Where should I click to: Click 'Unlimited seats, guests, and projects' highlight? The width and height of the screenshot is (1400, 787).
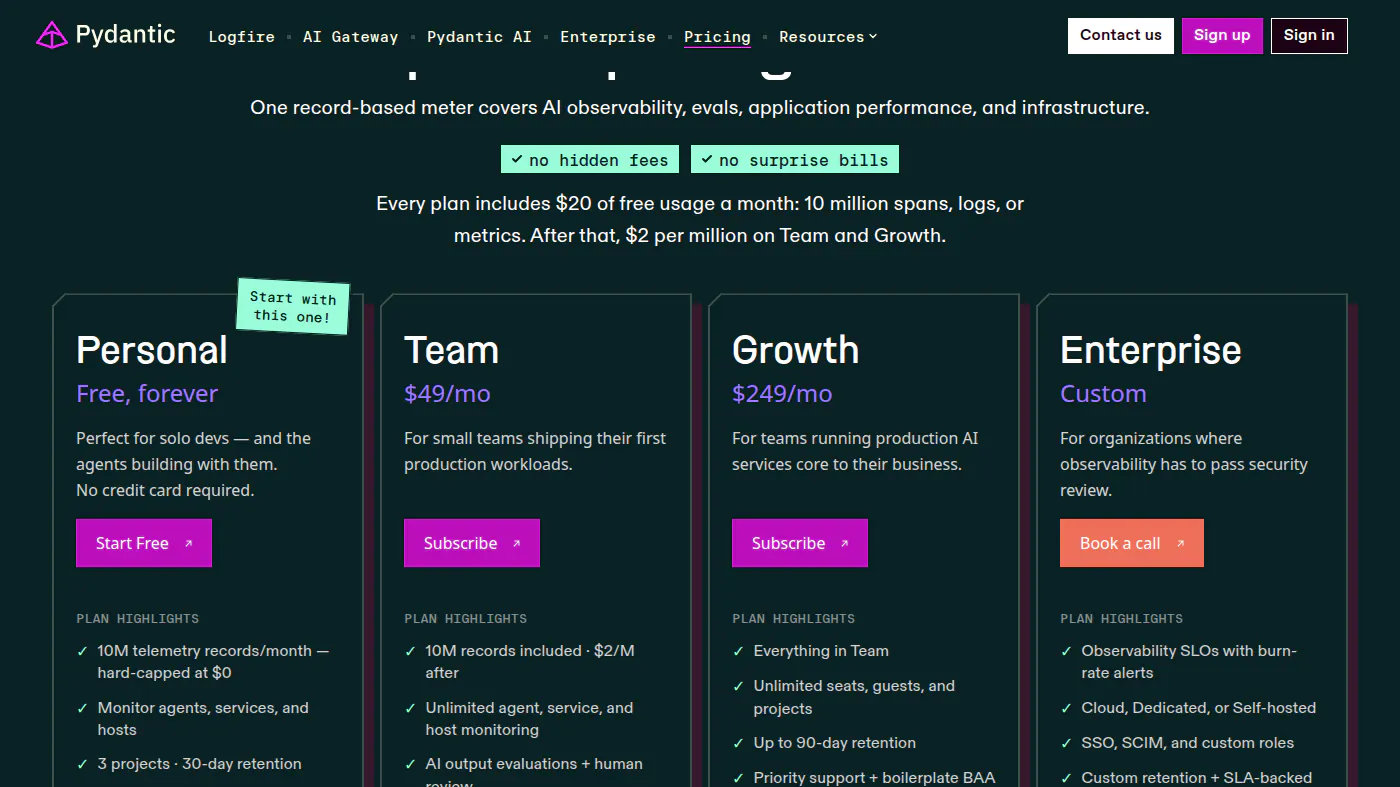point(854,697)
